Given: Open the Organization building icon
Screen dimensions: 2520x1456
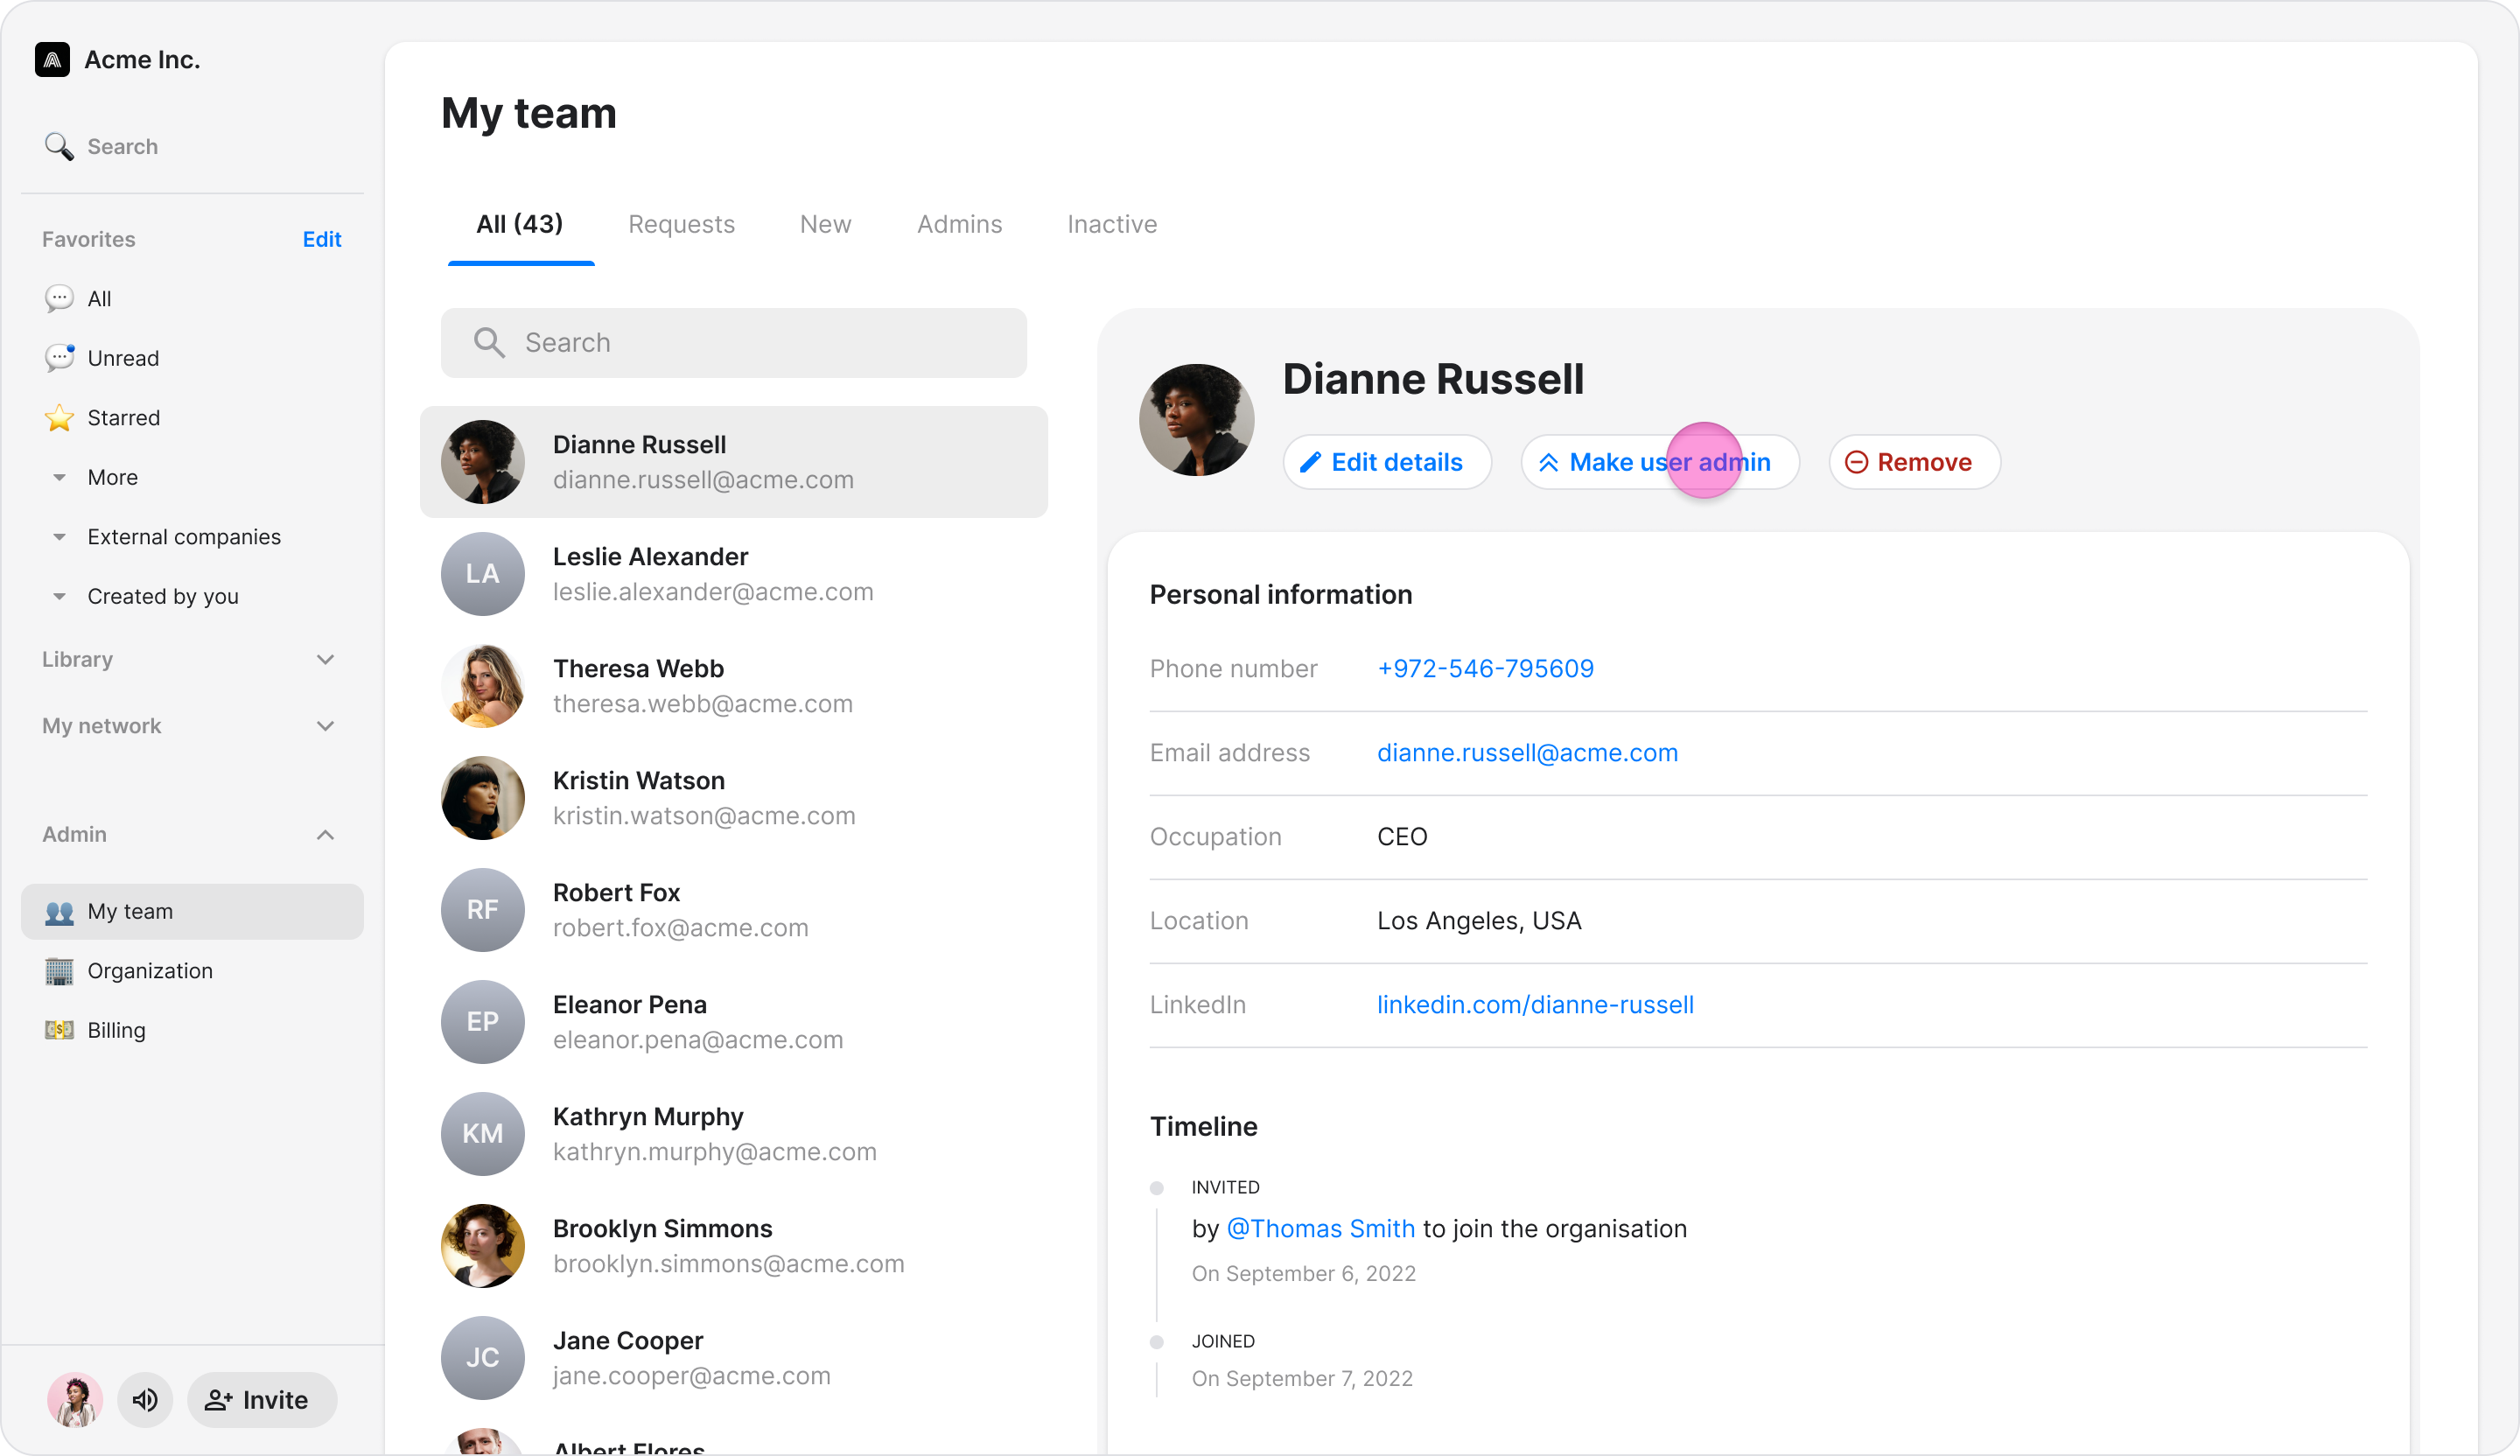Looking at the screenshot, I should 59,971.
